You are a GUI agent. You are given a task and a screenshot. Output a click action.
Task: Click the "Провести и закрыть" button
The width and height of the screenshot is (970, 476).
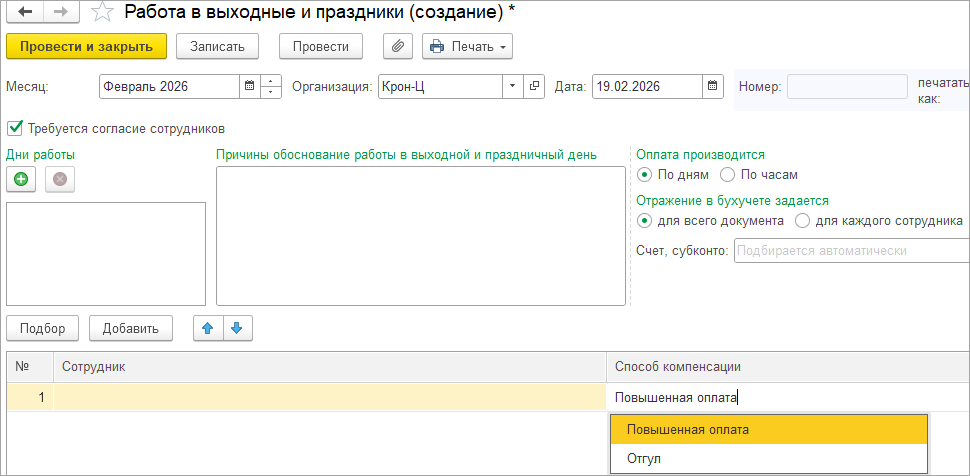[86, 46]
